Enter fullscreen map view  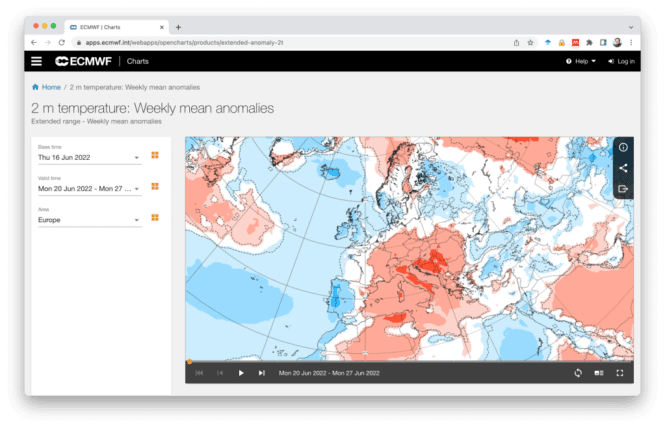(619, 373)
